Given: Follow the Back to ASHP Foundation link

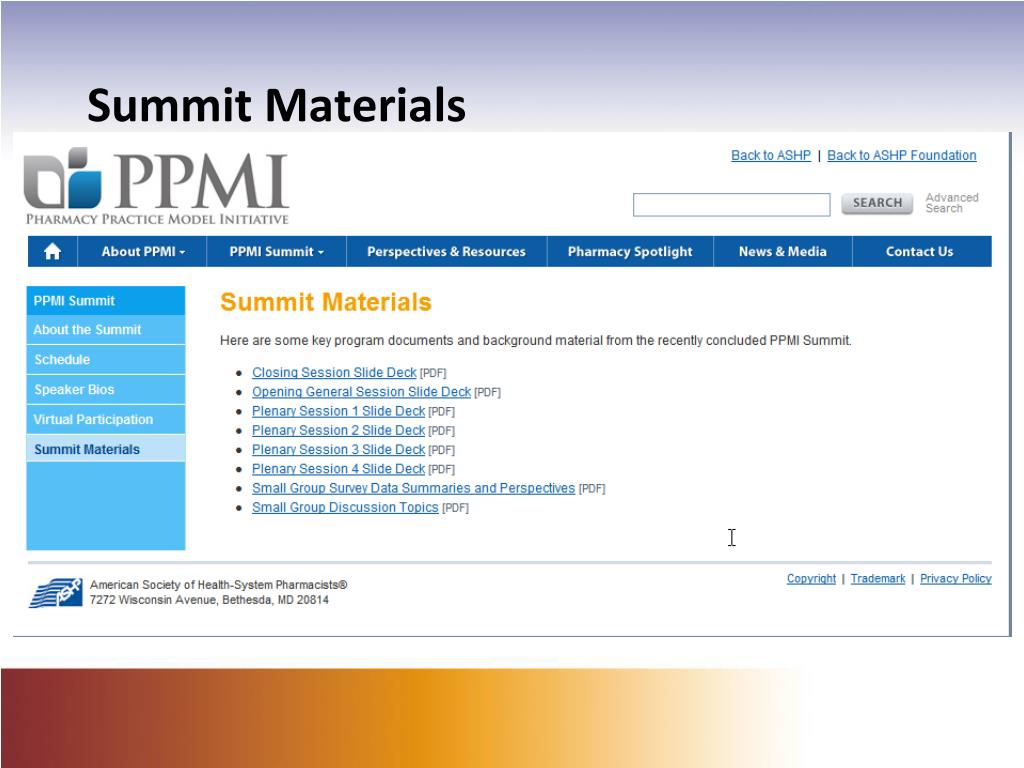Looking at the screenshot, I should (x=902, y=155).
